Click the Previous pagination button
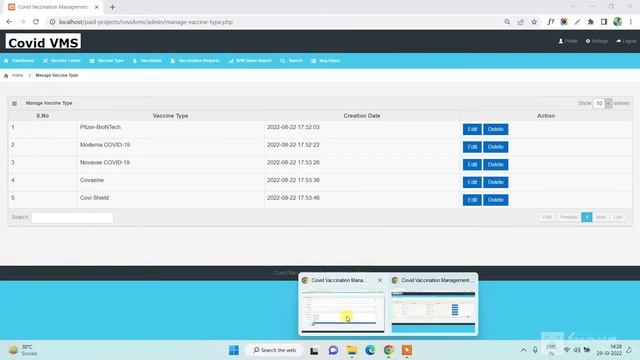The width and height of the screenshot is (640, 360). click(x=568, y=217)
